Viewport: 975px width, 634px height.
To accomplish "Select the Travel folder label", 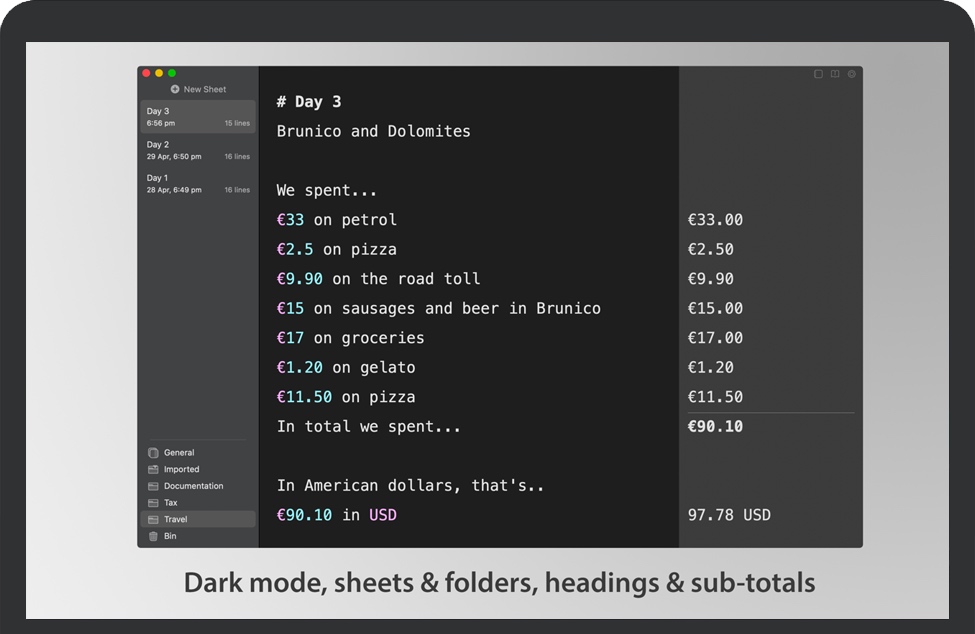I will coord(176,519).
